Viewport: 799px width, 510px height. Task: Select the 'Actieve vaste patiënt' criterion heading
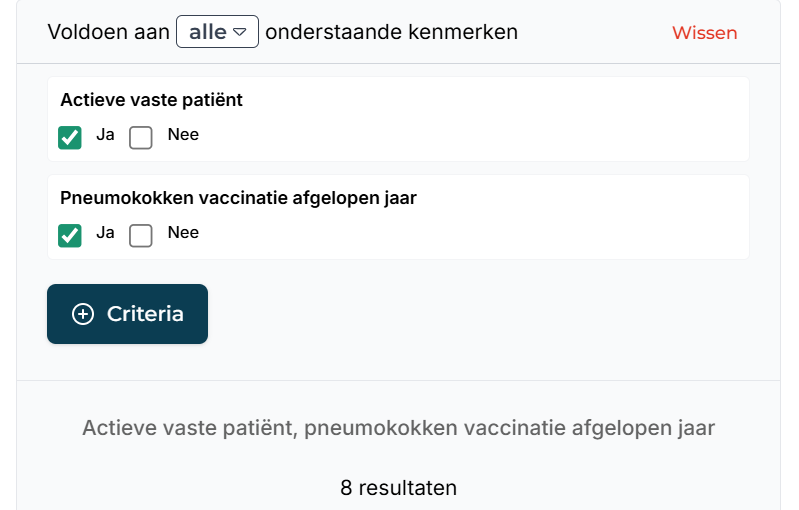tap(151, 100)
